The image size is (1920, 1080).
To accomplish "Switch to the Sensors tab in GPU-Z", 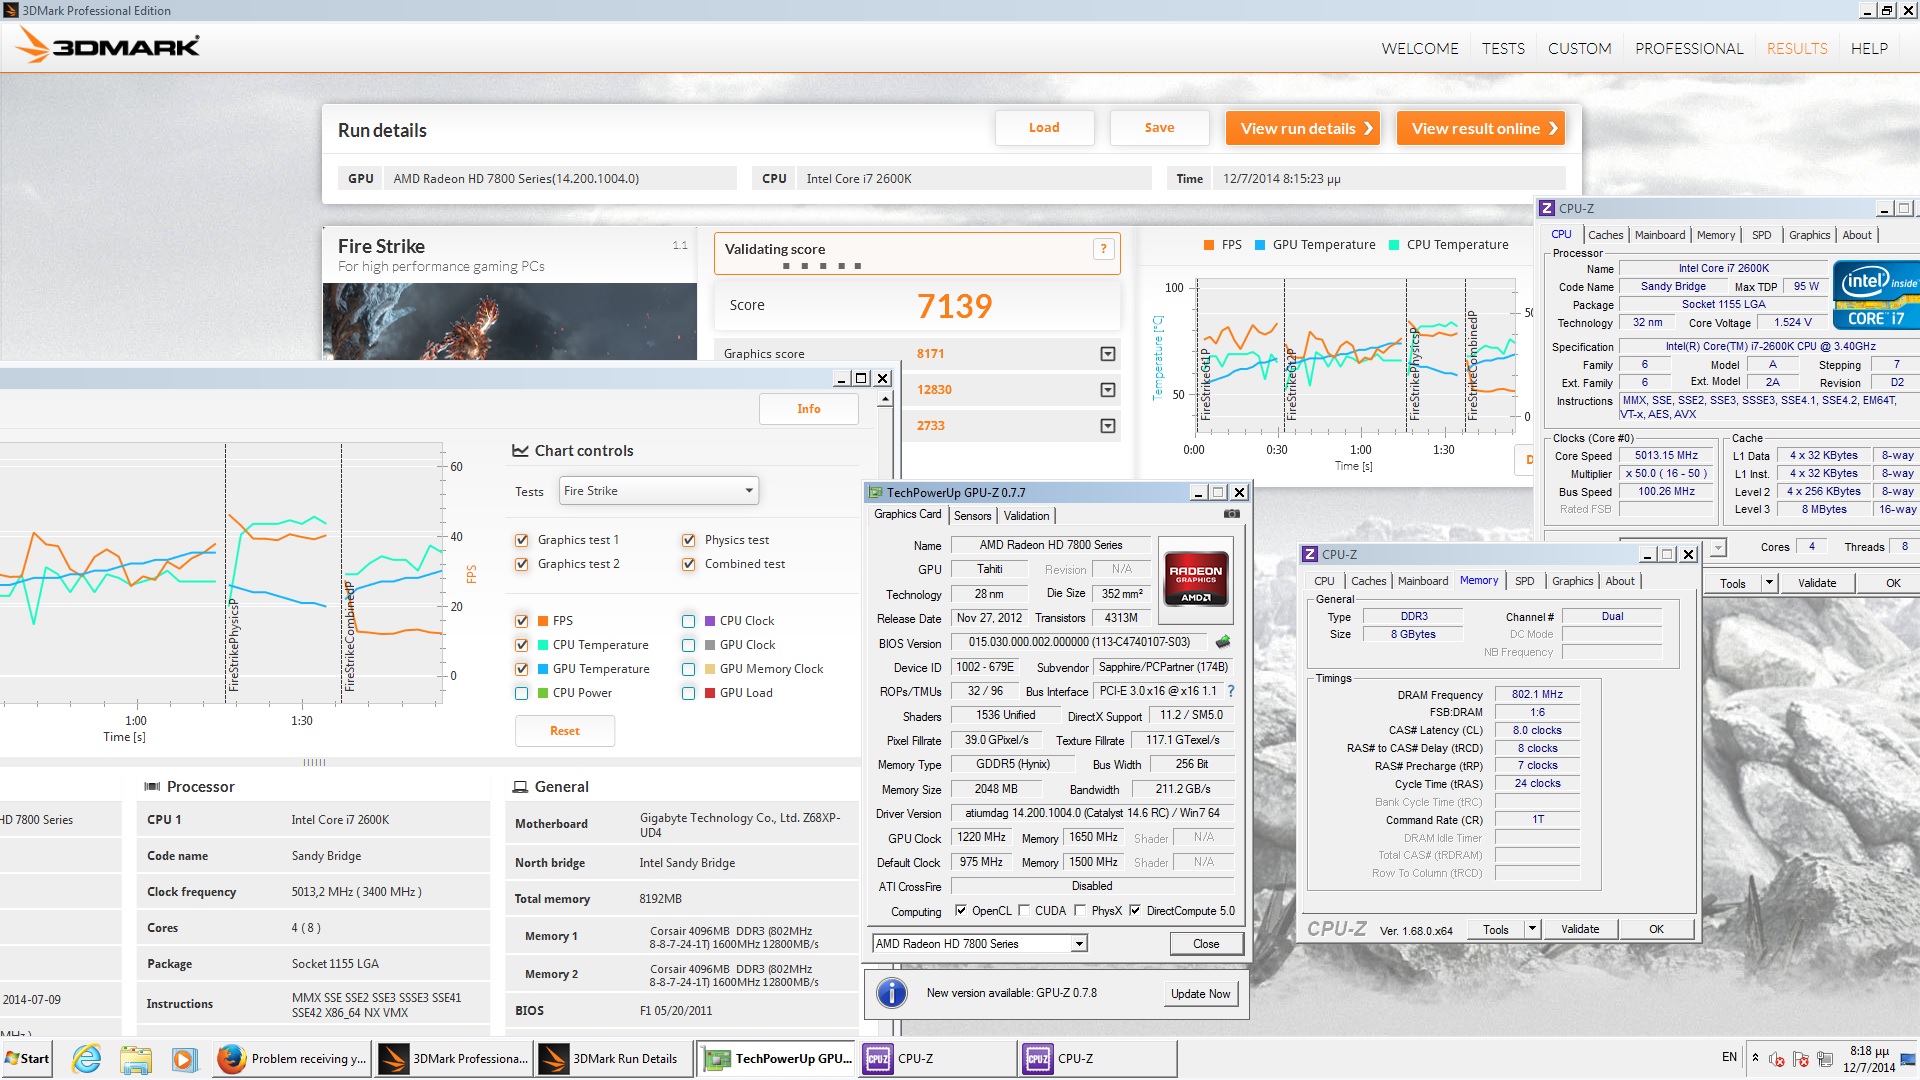I will 972,516.
